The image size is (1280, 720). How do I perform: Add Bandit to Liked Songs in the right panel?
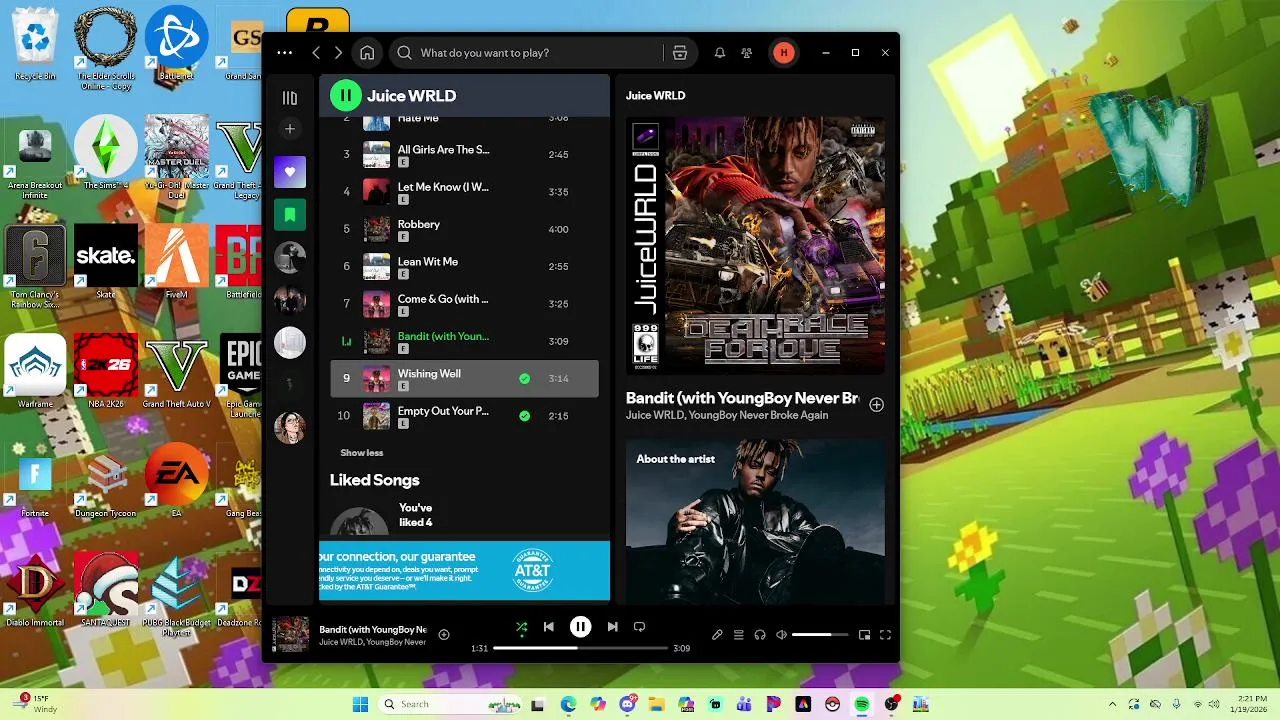coord(877,405)
